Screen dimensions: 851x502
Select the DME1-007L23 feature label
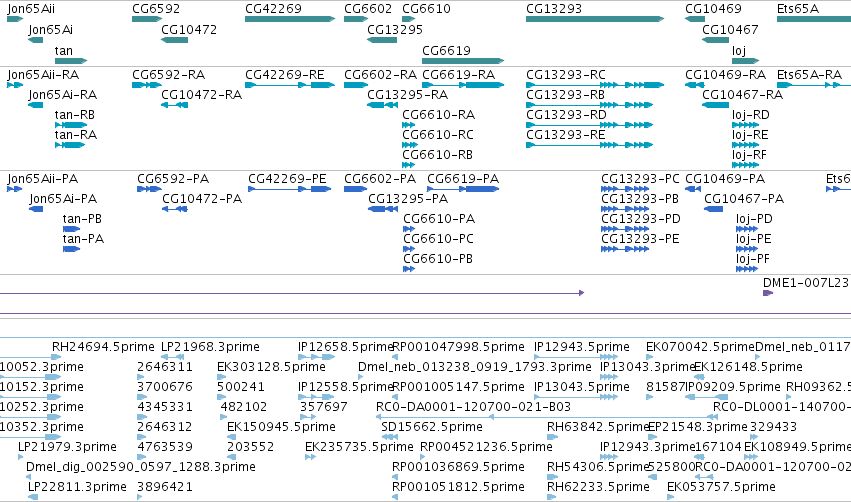(805, 283)
